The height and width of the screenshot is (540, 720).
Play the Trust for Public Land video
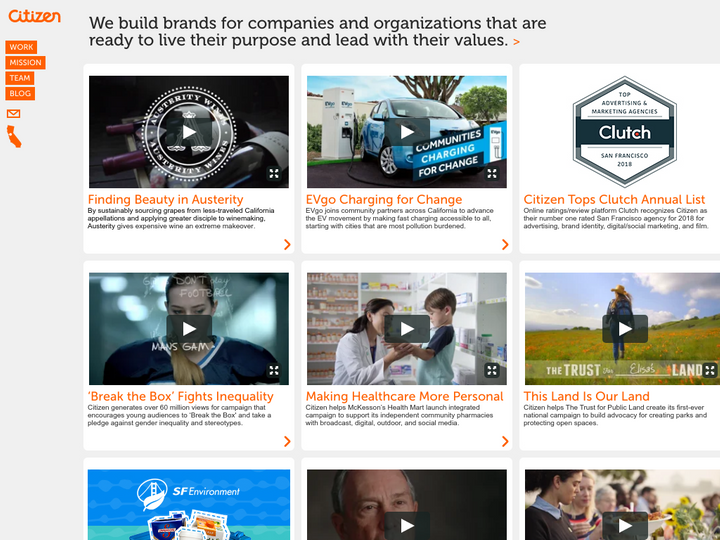click(624, 329)
